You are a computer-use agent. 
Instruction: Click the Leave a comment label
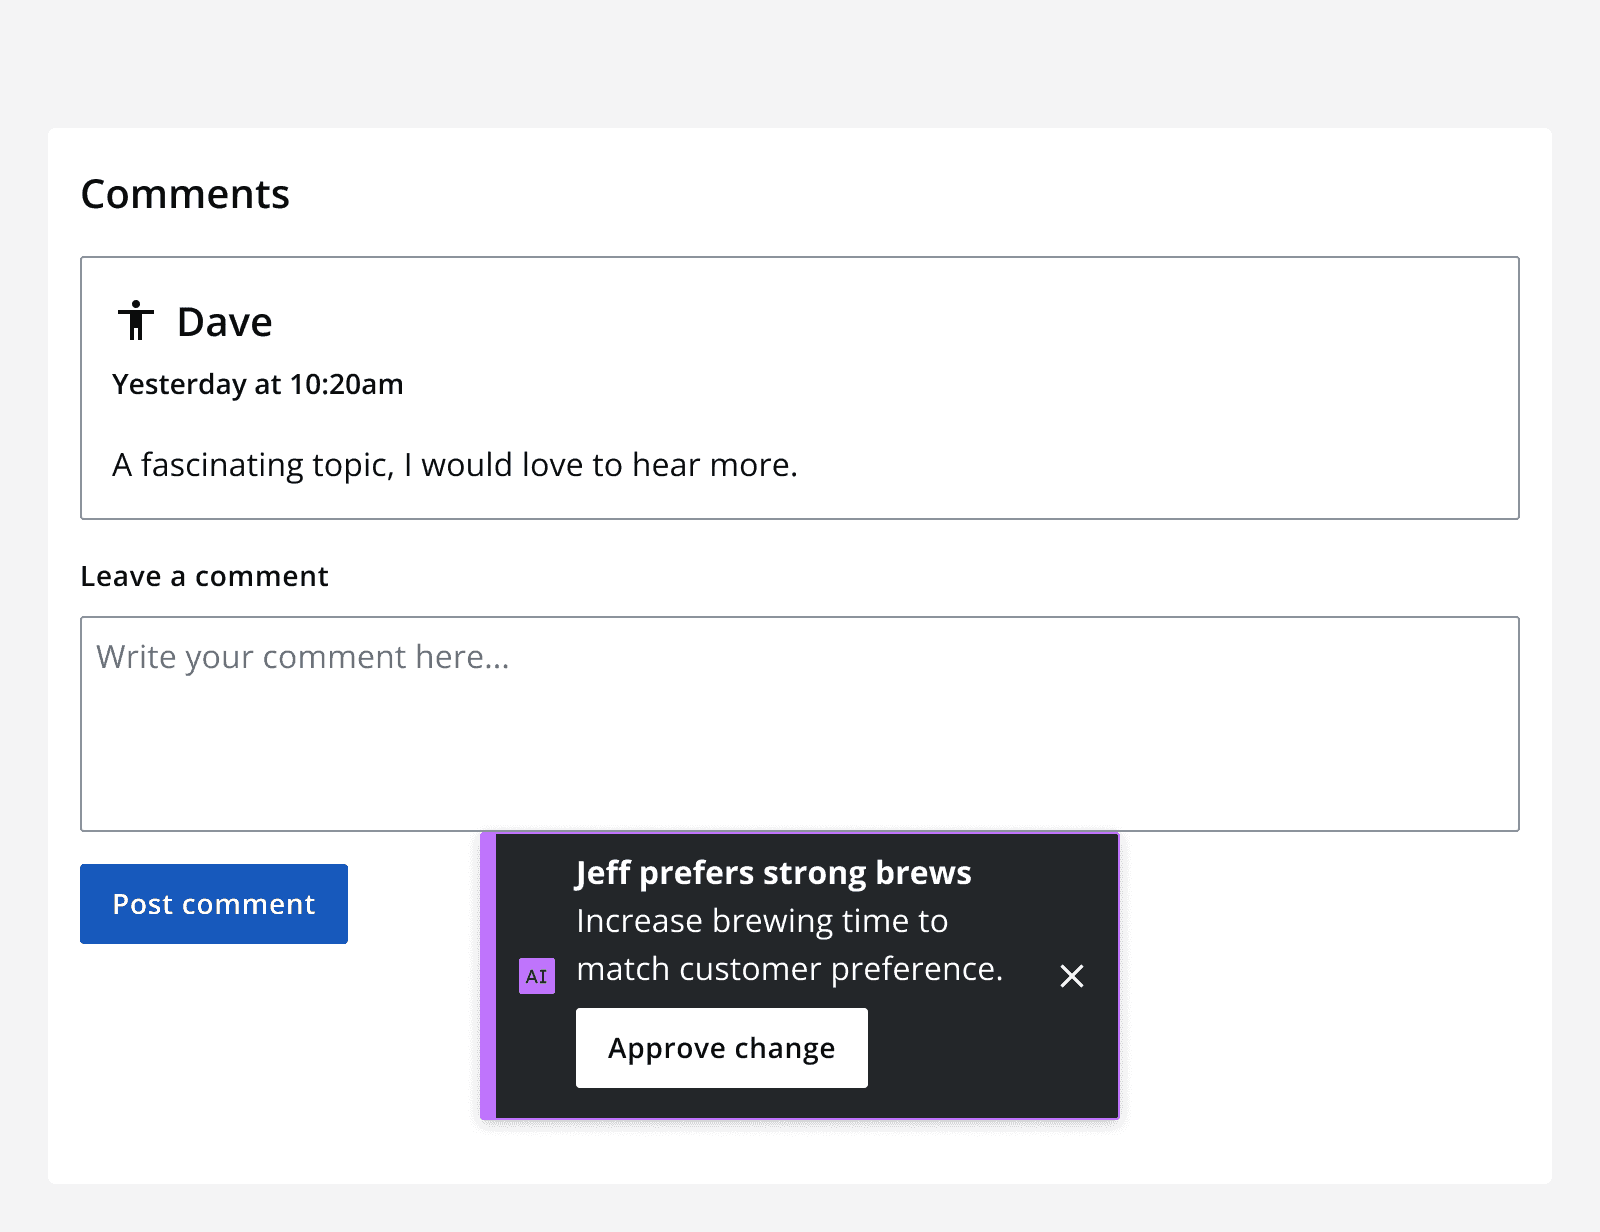[x=204, y=575]
